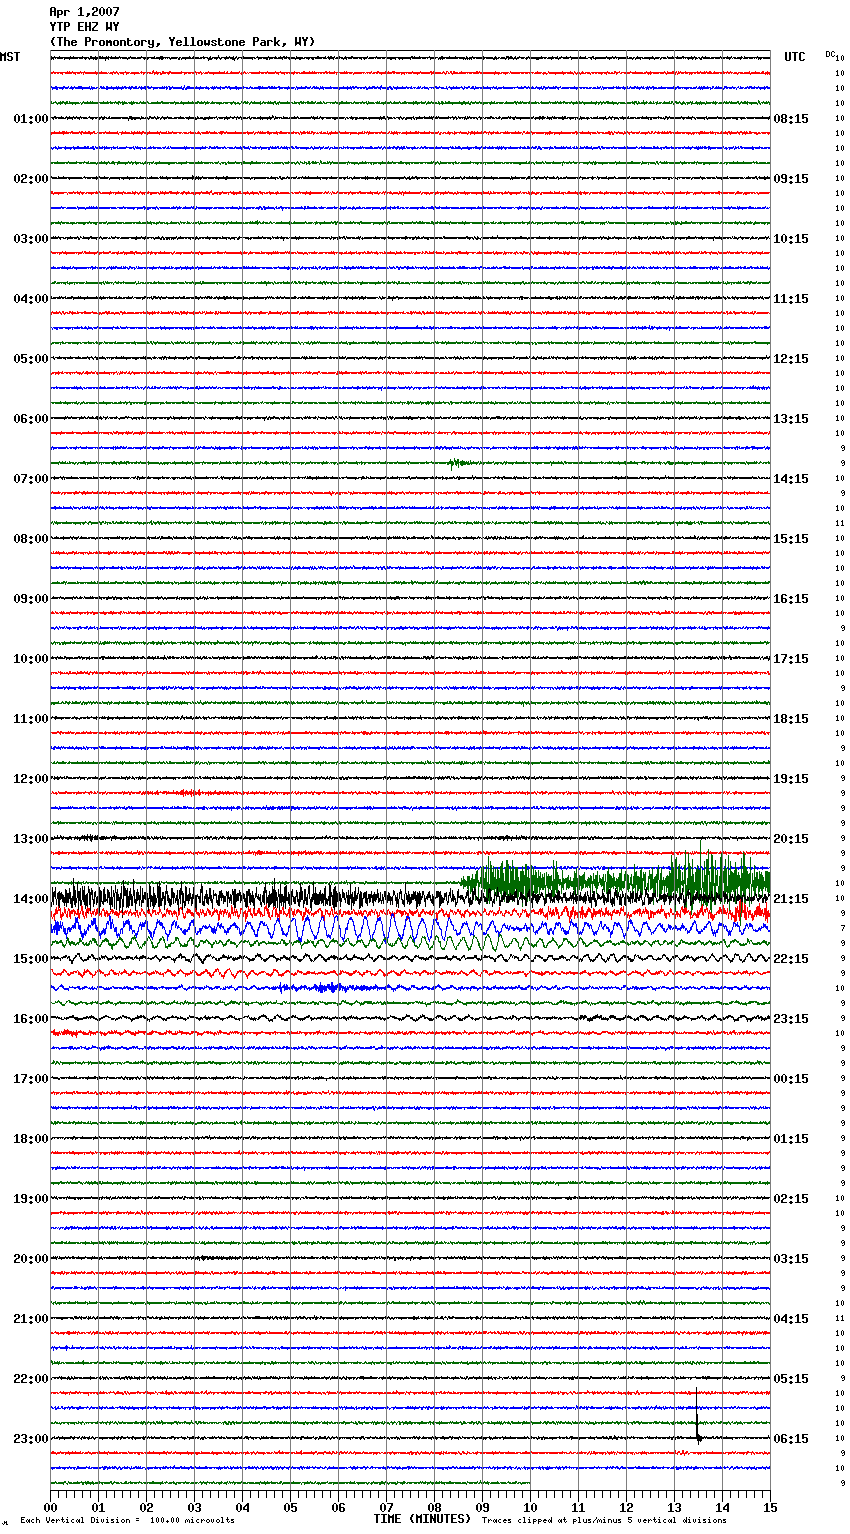Click the 18:00 MST time label
The image size is (850, 1534).
pos(31,1139)
